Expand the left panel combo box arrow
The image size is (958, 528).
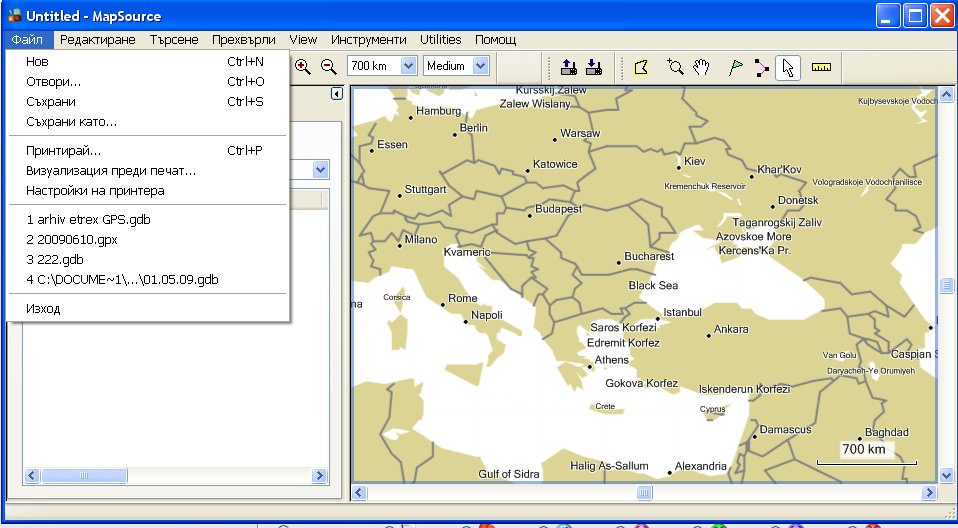[321, 170]
